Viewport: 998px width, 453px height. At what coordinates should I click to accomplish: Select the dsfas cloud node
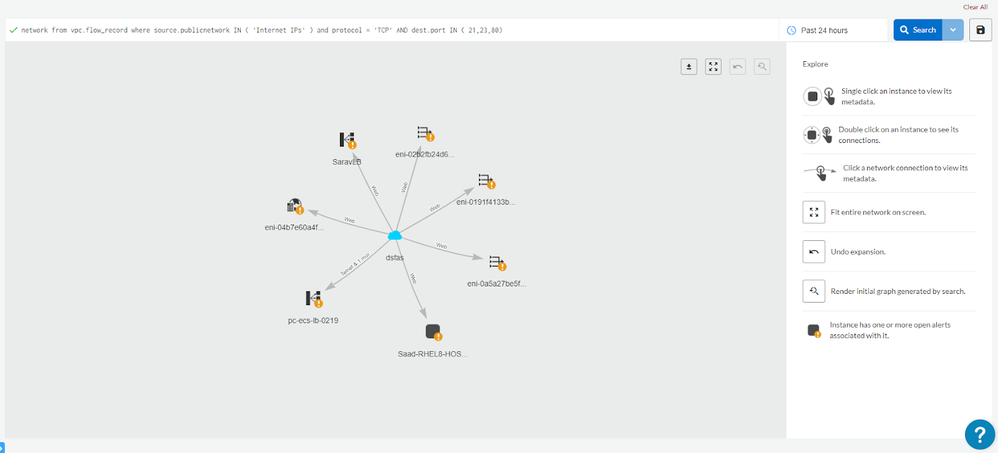395,236
